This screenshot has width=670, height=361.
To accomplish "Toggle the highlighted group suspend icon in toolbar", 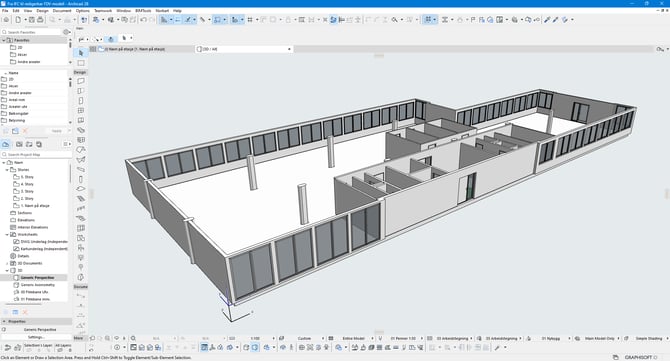I will 333,20.
